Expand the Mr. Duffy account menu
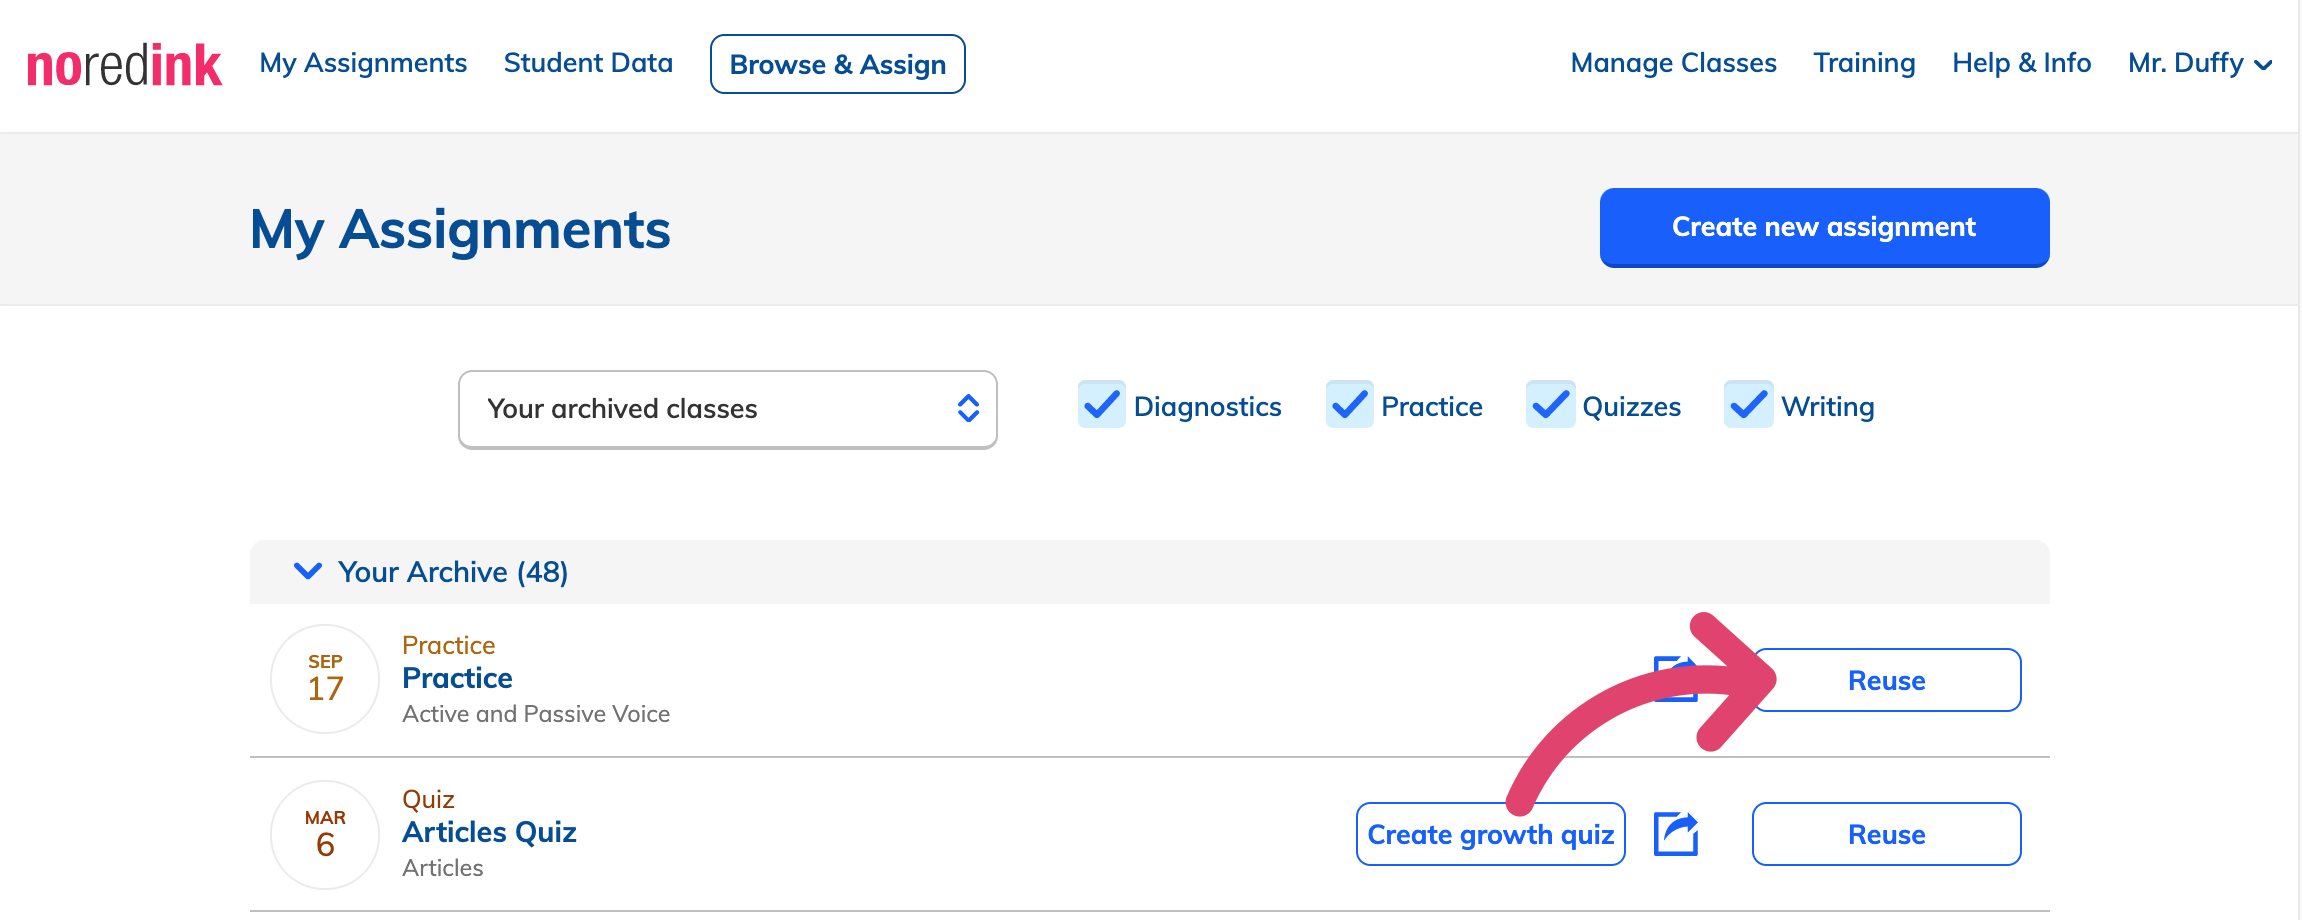Viewport: 2302px width, 920px height. tap(2200, 63)
